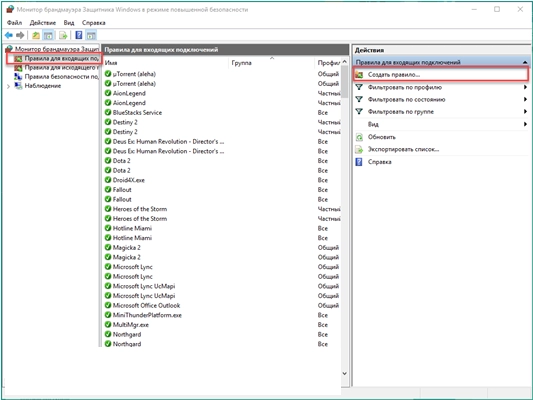533x400 pixels.
Task: Open the Фильтровать по профилю submenu arrow
Action: point(525,87)
